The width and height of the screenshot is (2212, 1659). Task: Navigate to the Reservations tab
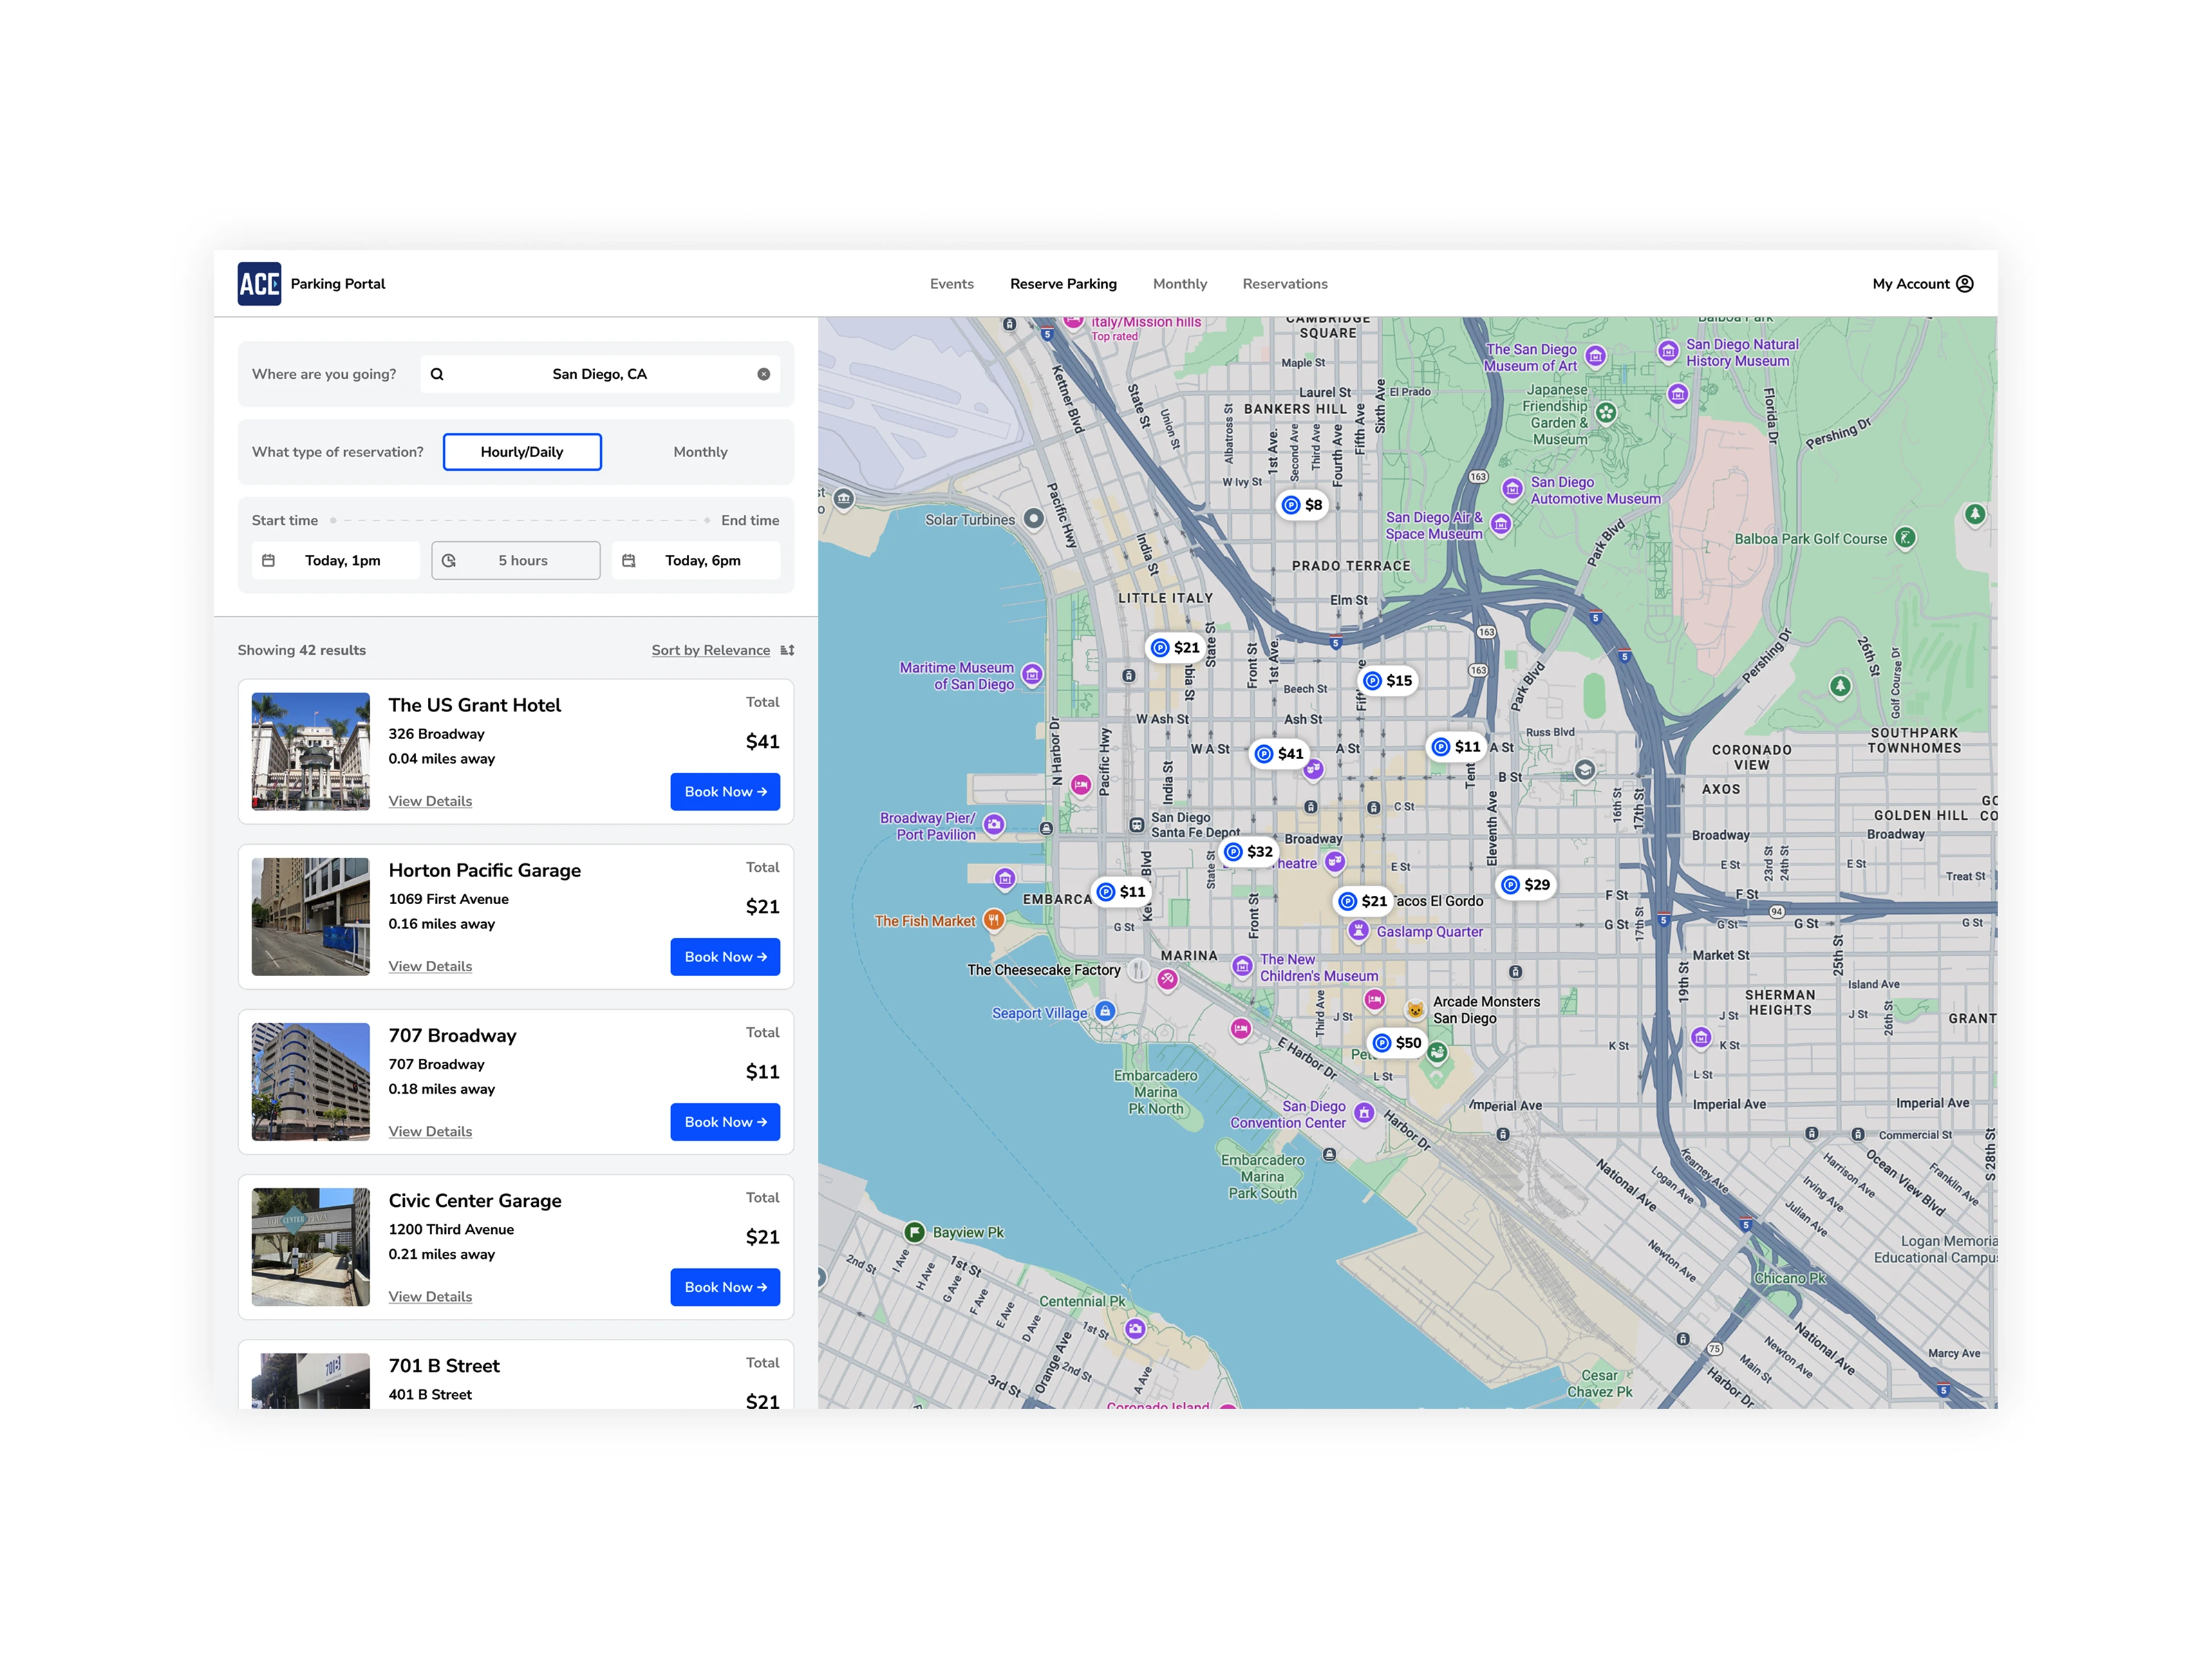coord(1284,284)
